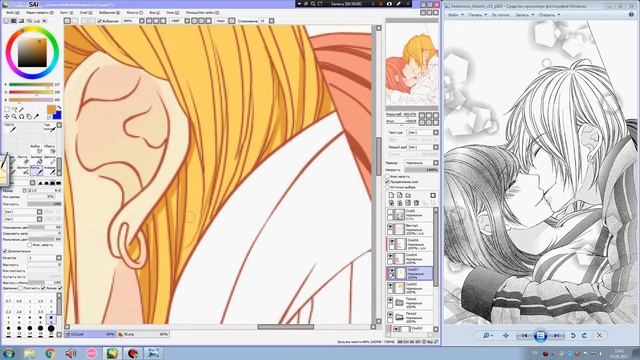Click the canvas horizontal scrollbar thumb

coord(286,327)
